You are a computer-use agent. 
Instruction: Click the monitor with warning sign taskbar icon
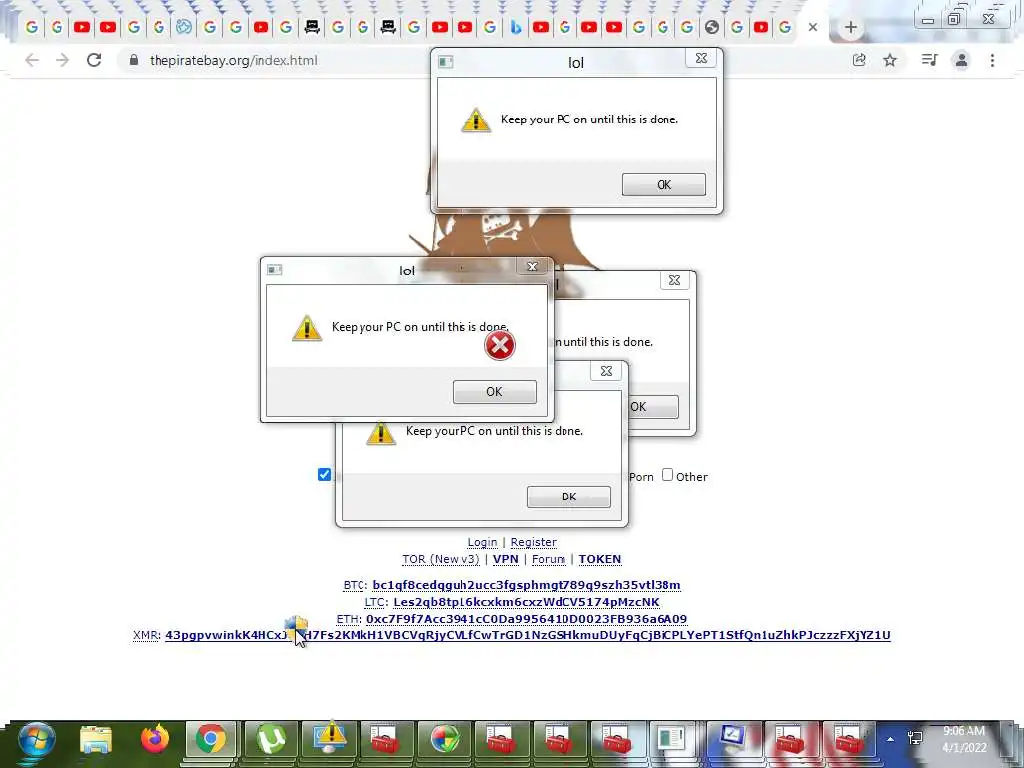[329, 738]
